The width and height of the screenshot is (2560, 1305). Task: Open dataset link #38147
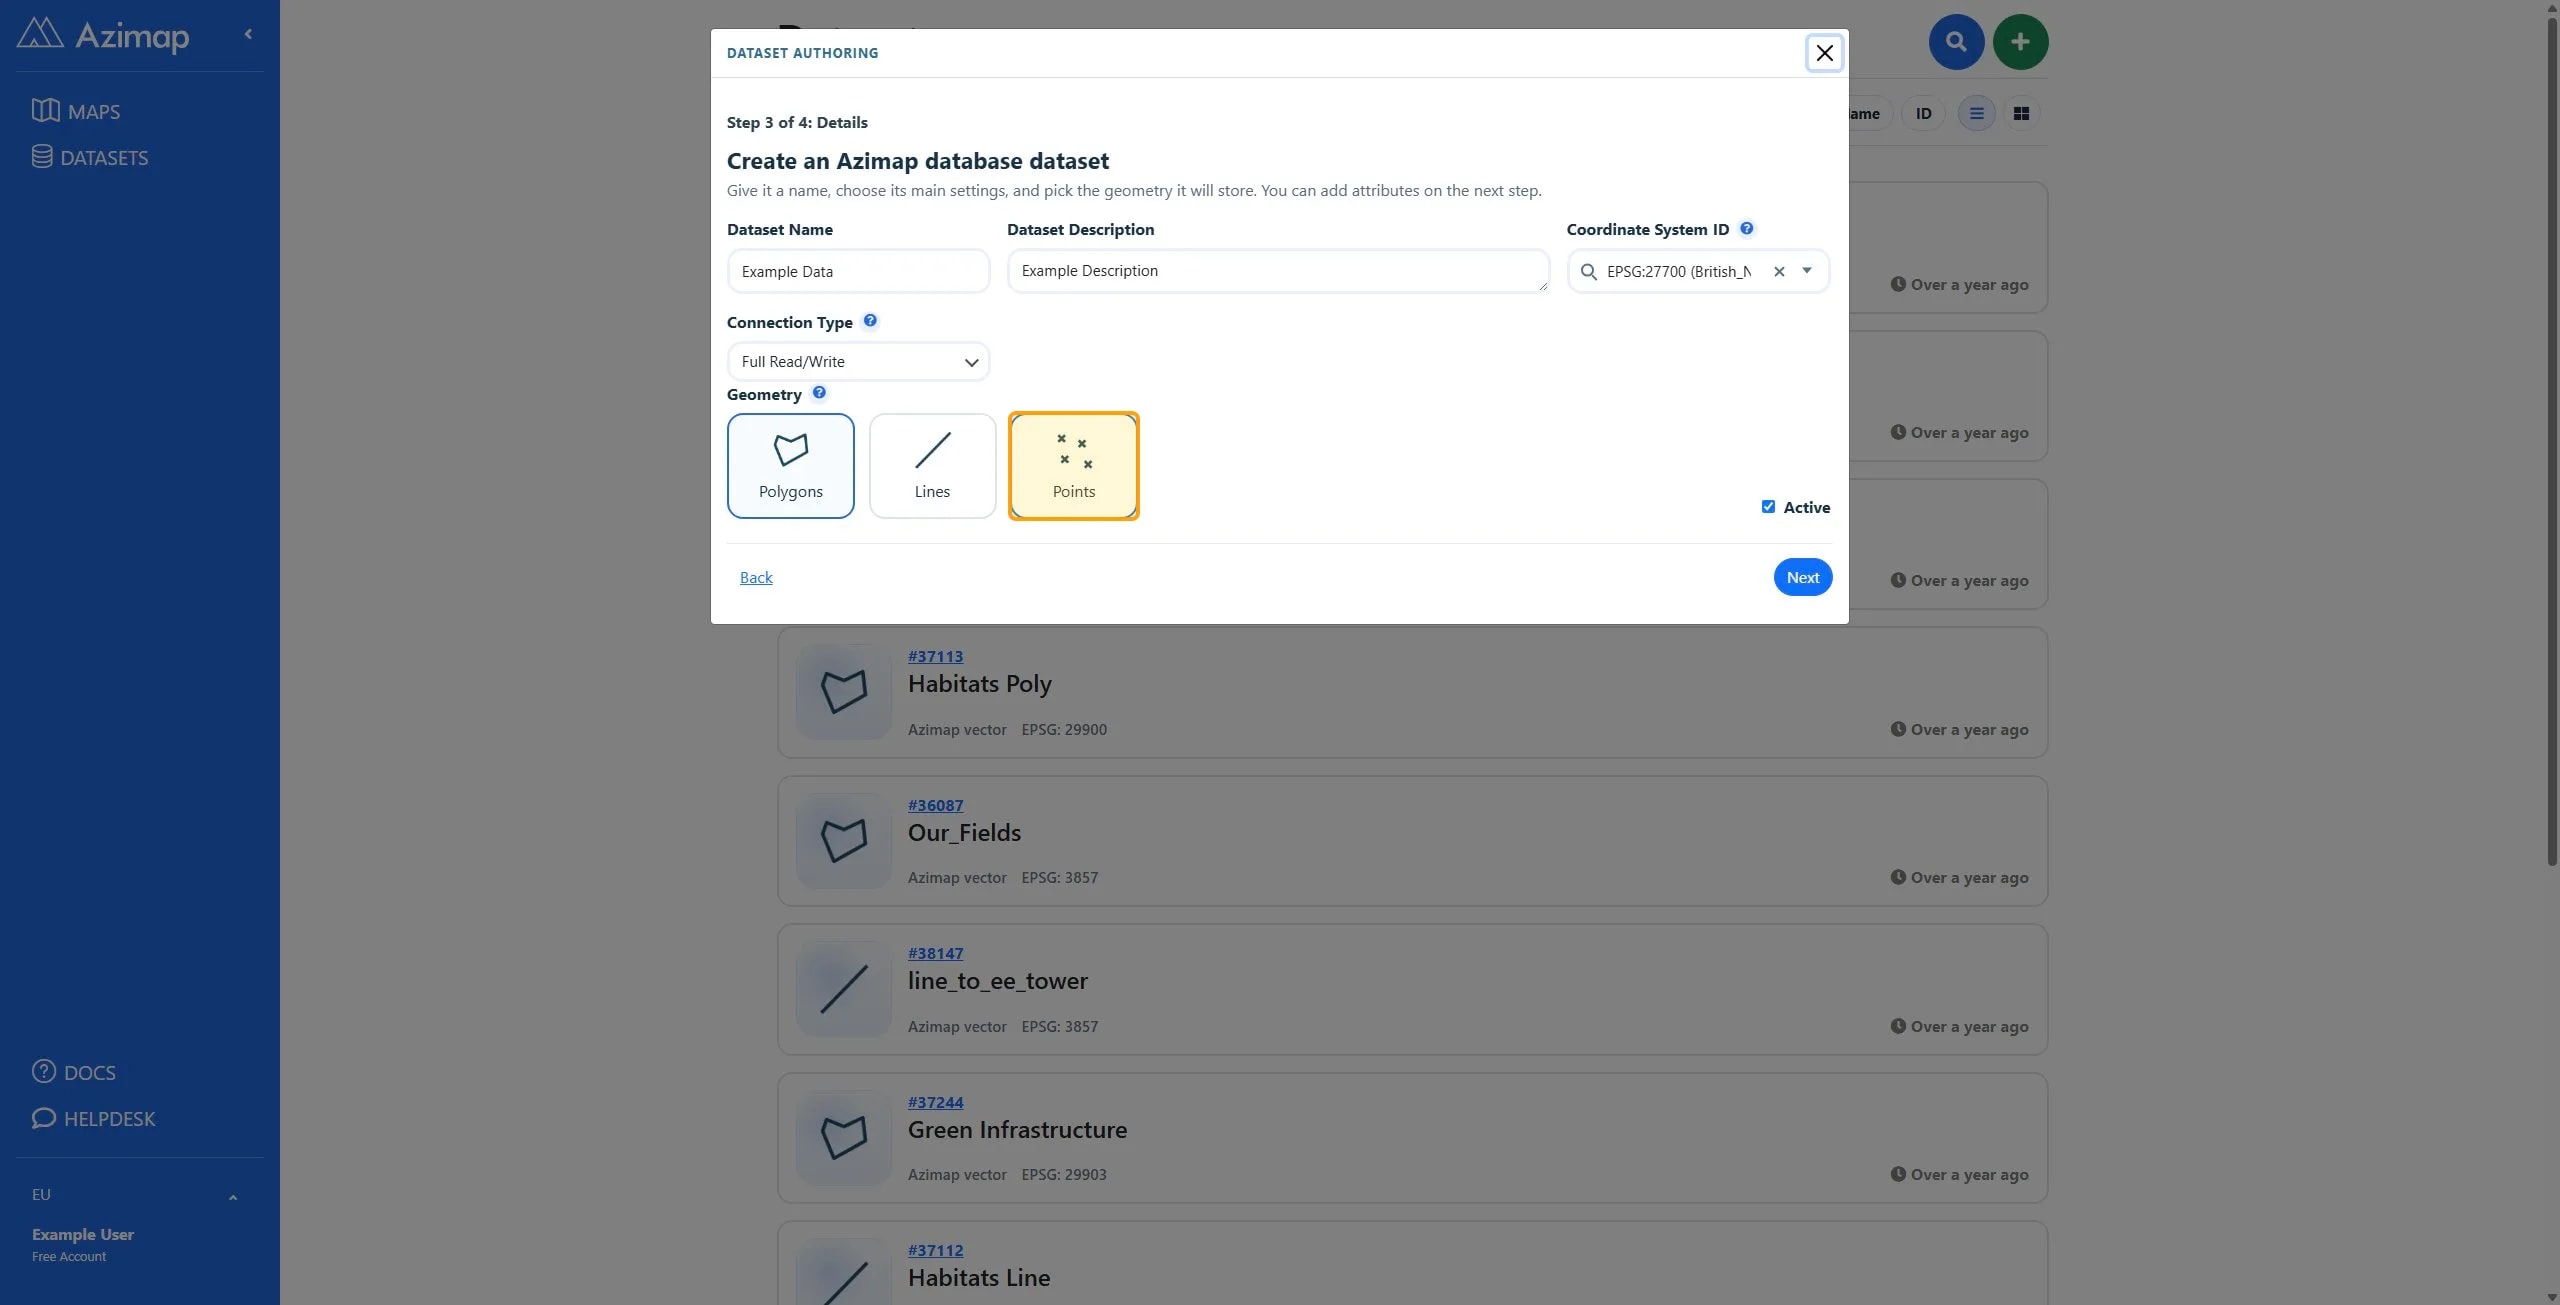tap(935, 953)
